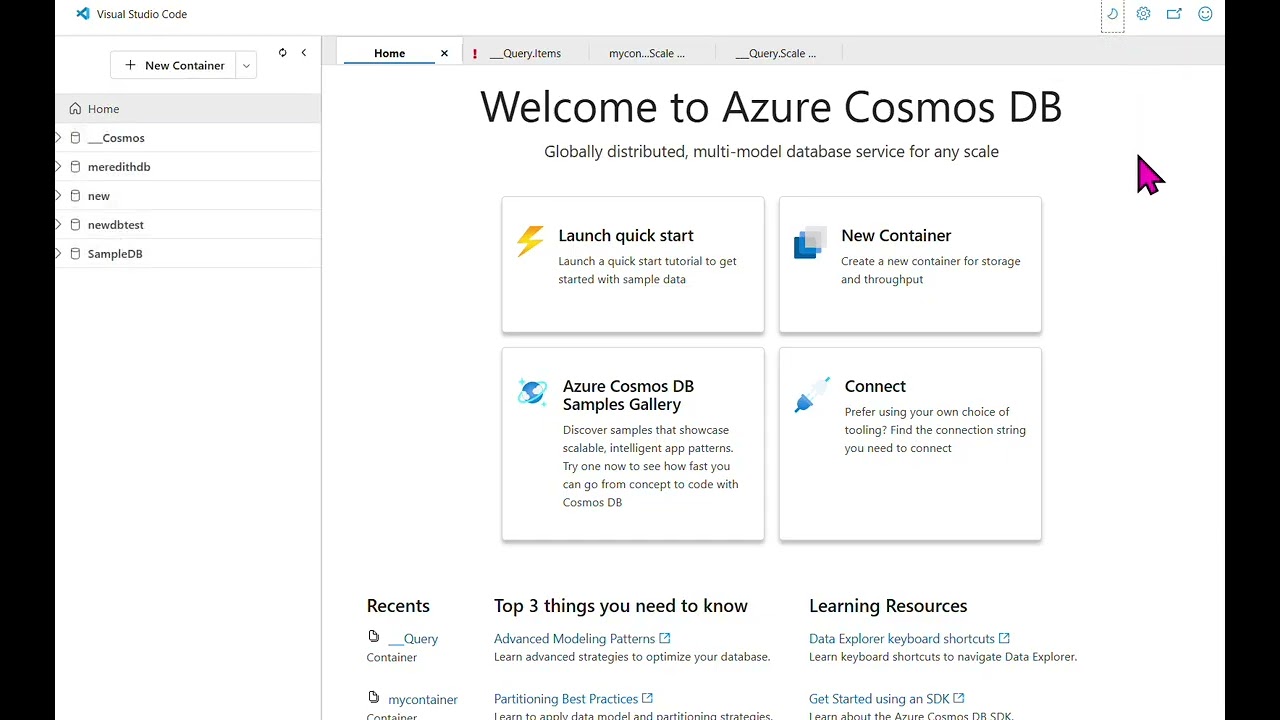Click the Samples Gallery planet icon

pos(532,392)
